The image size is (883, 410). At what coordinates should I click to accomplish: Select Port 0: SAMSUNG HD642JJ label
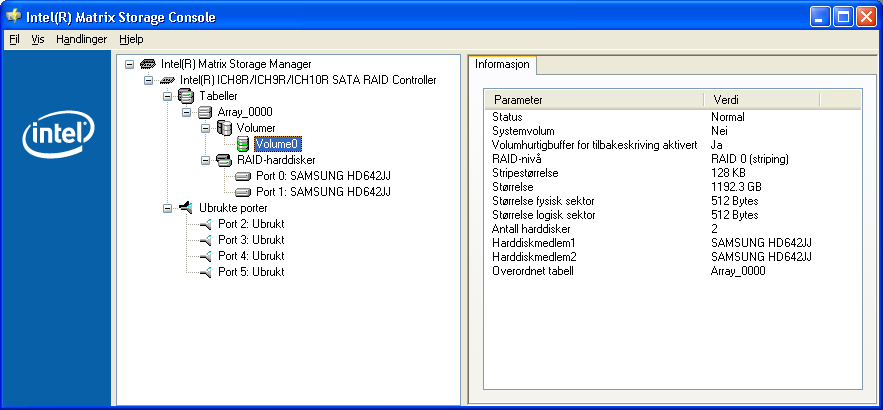point(323,176)
